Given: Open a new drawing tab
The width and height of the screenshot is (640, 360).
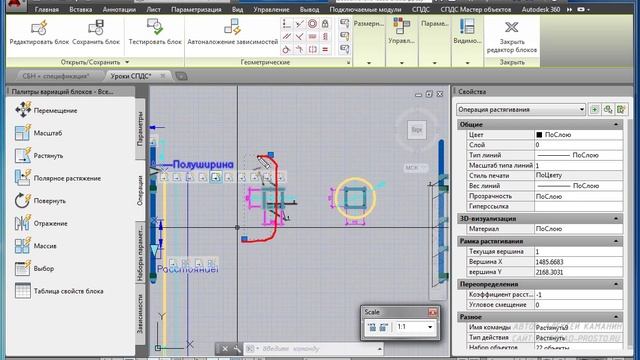Looking at the screenshot, I should 181,76.
